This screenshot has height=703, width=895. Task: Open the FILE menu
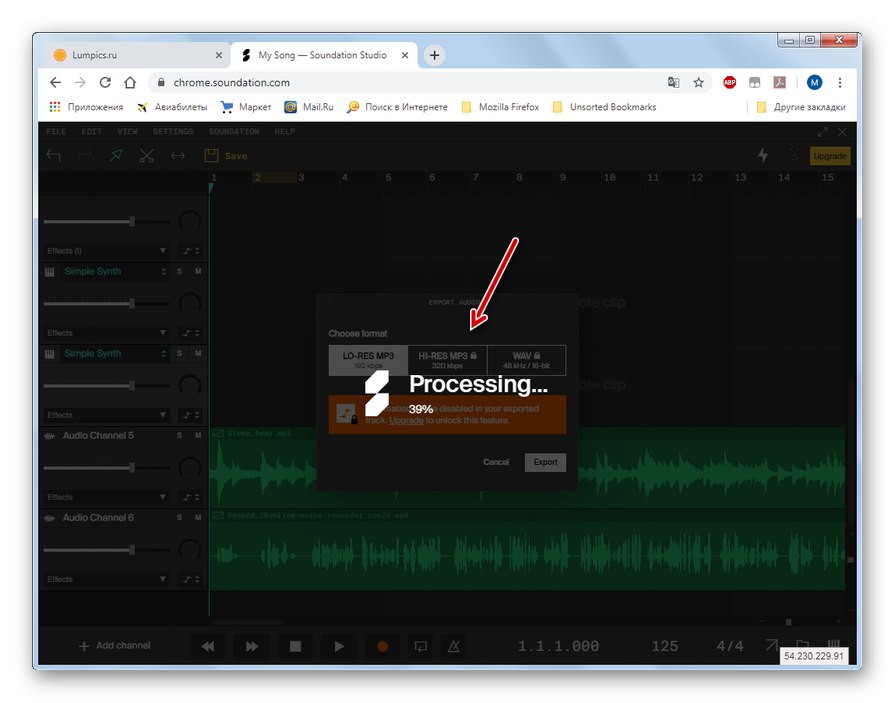click(x=56, y=132)
